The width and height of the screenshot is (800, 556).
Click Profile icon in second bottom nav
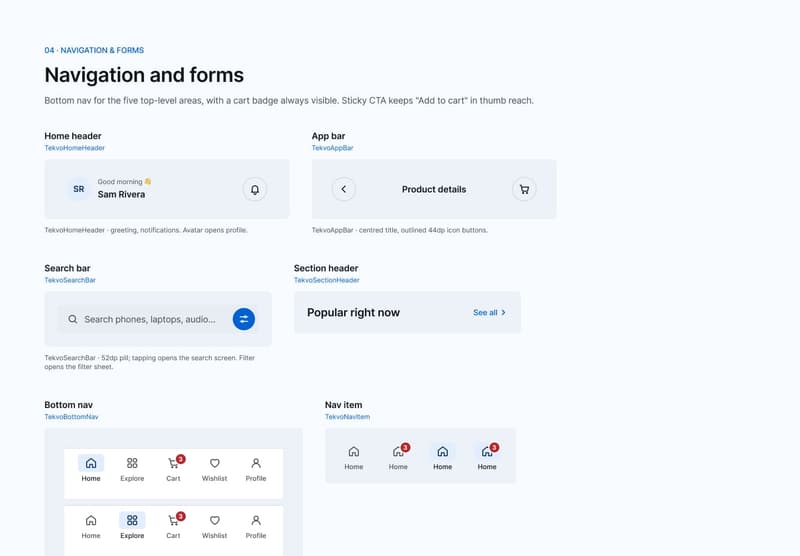coord(256,520)
